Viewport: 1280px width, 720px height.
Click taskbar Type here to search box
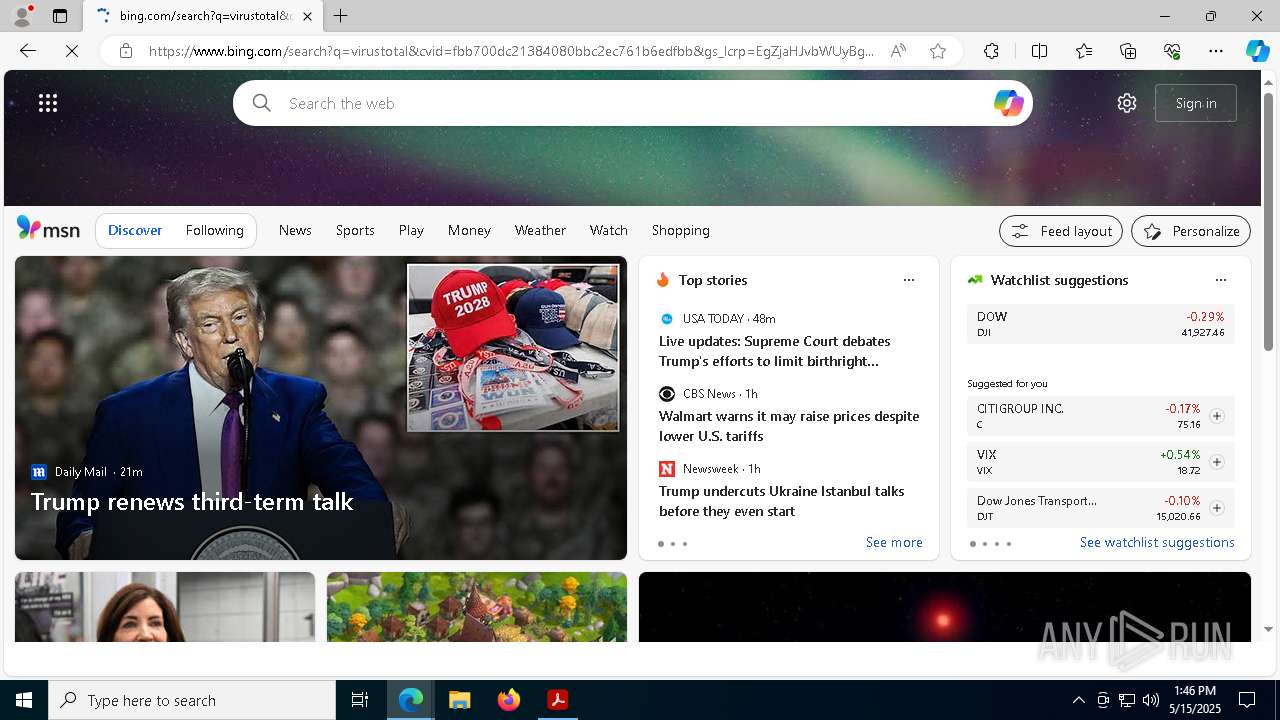coord(192,700)
